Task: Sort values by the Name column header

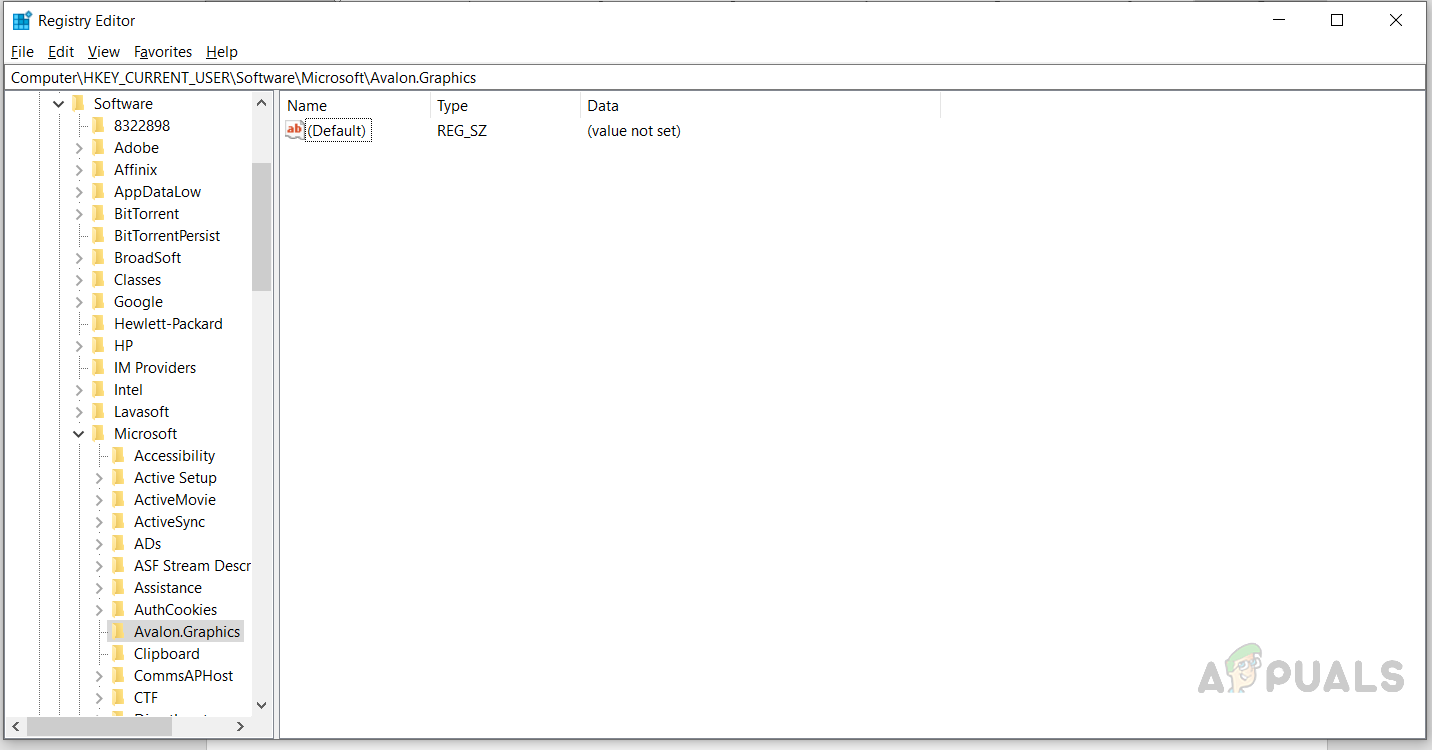Action: click(355, 105)
